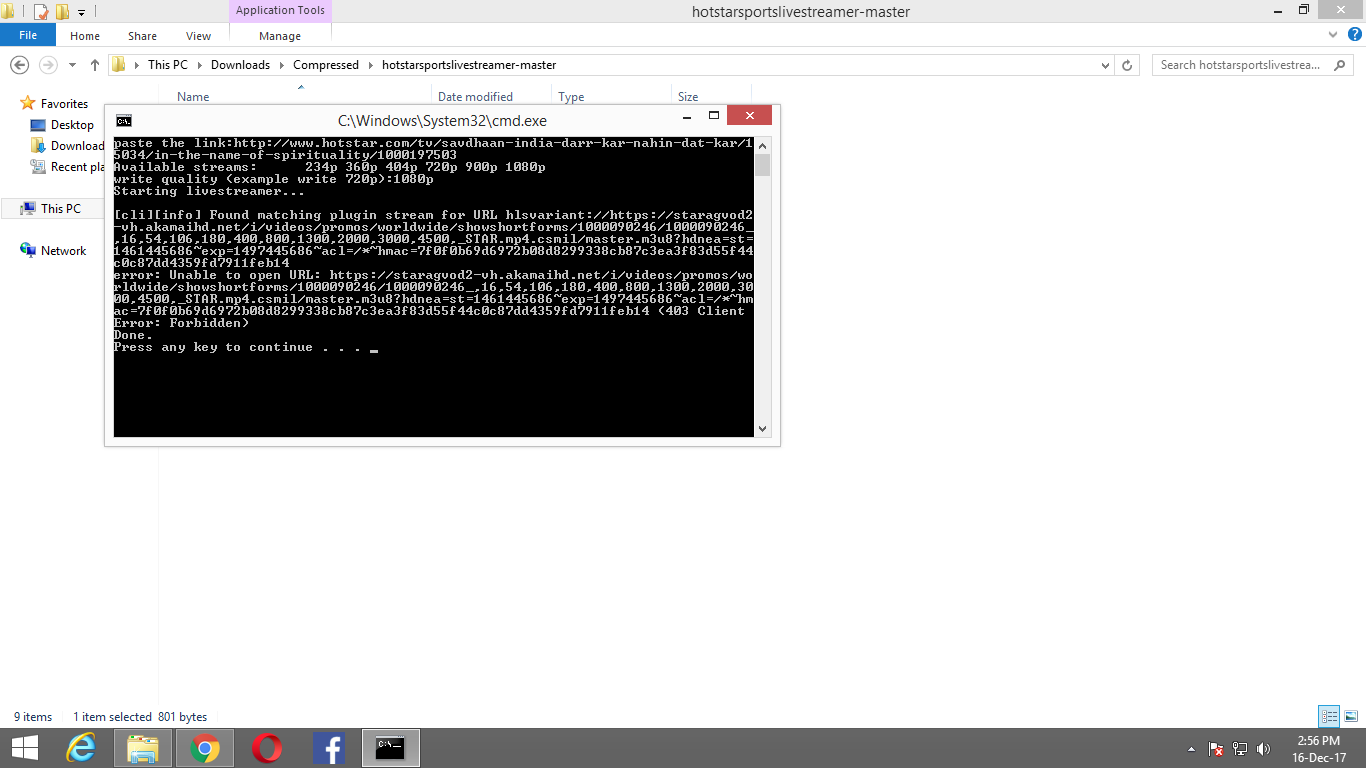
Task: Collapse the ribbon with the chevron arrow
Action: click(x=1332, y=33)
